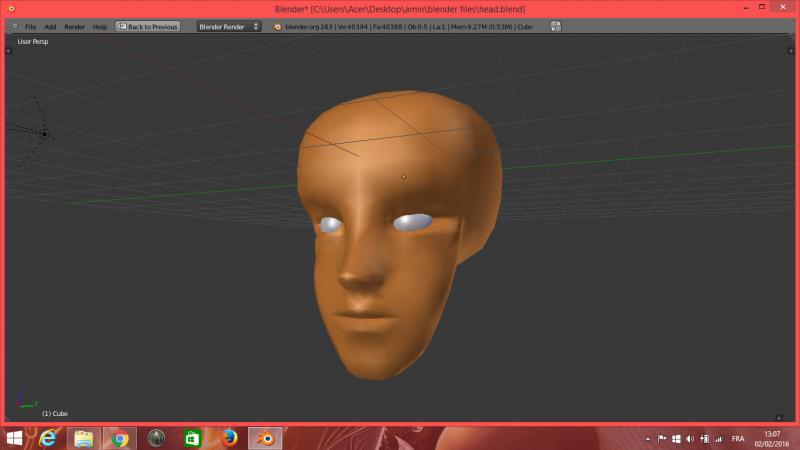The image size is (800, 450).
Task: Open the Render menu
Action: pos(75,26)
